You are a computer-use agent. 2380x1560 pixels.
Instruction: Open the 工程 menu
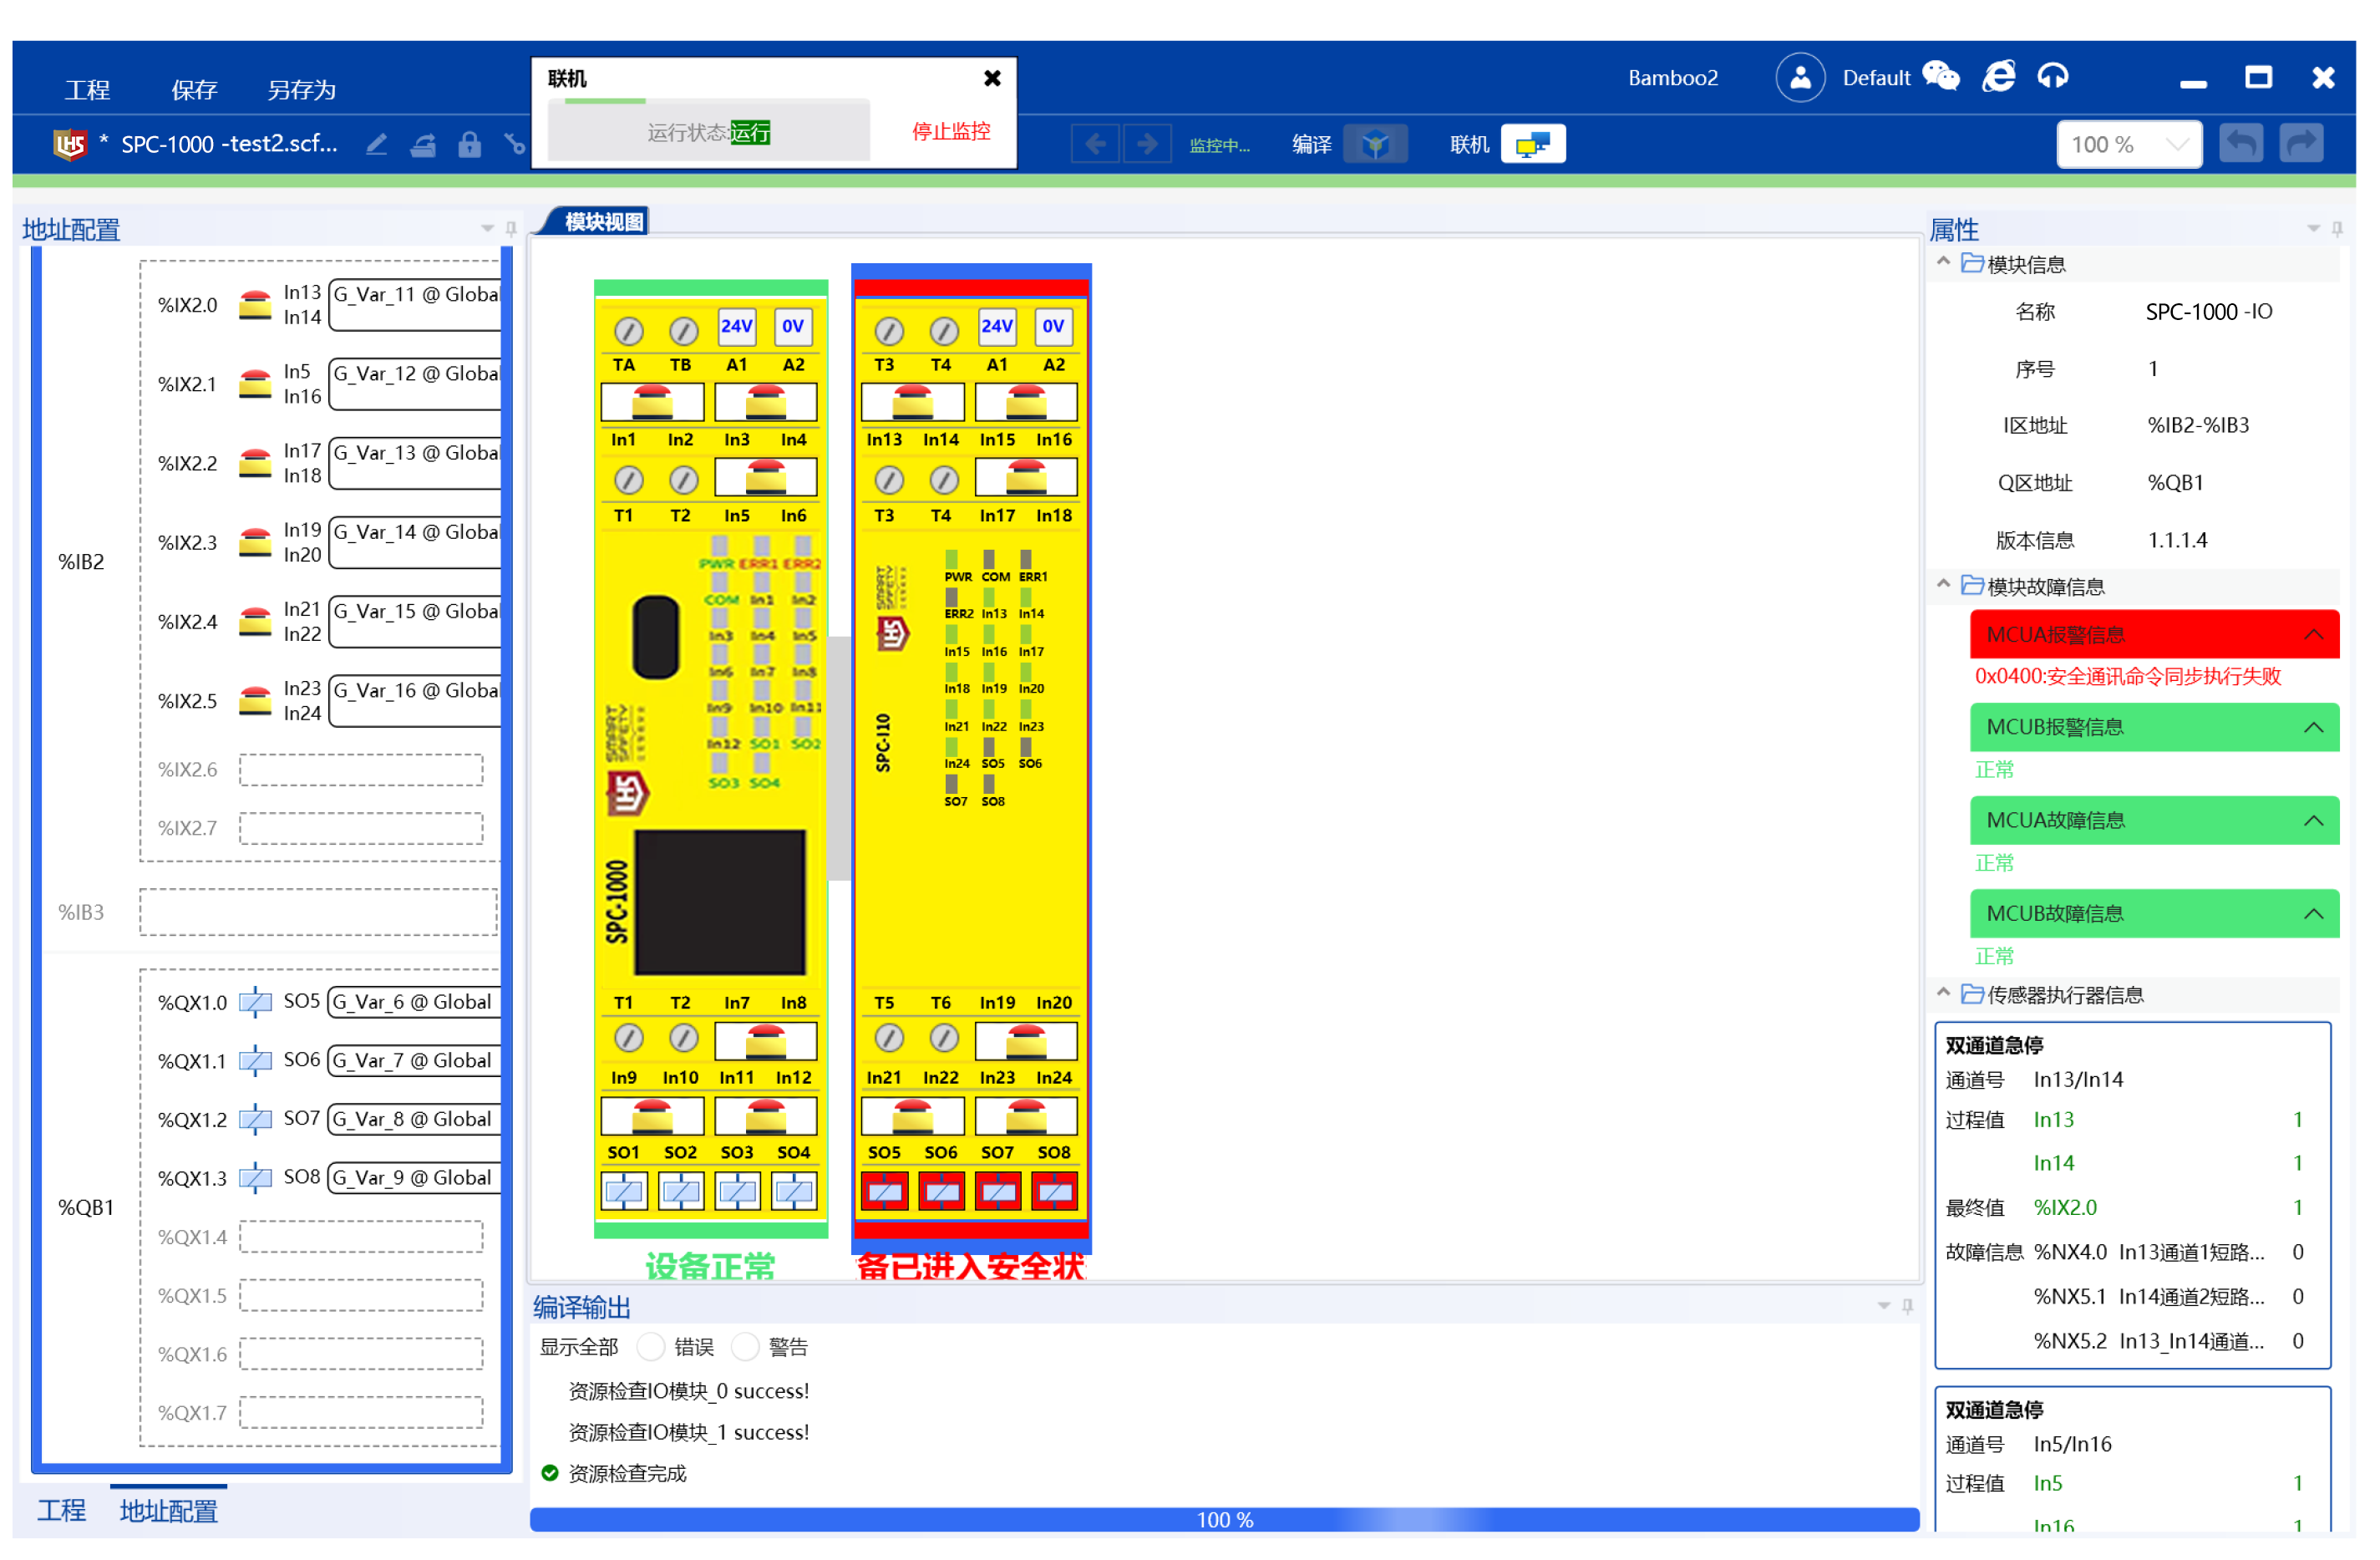88,90
